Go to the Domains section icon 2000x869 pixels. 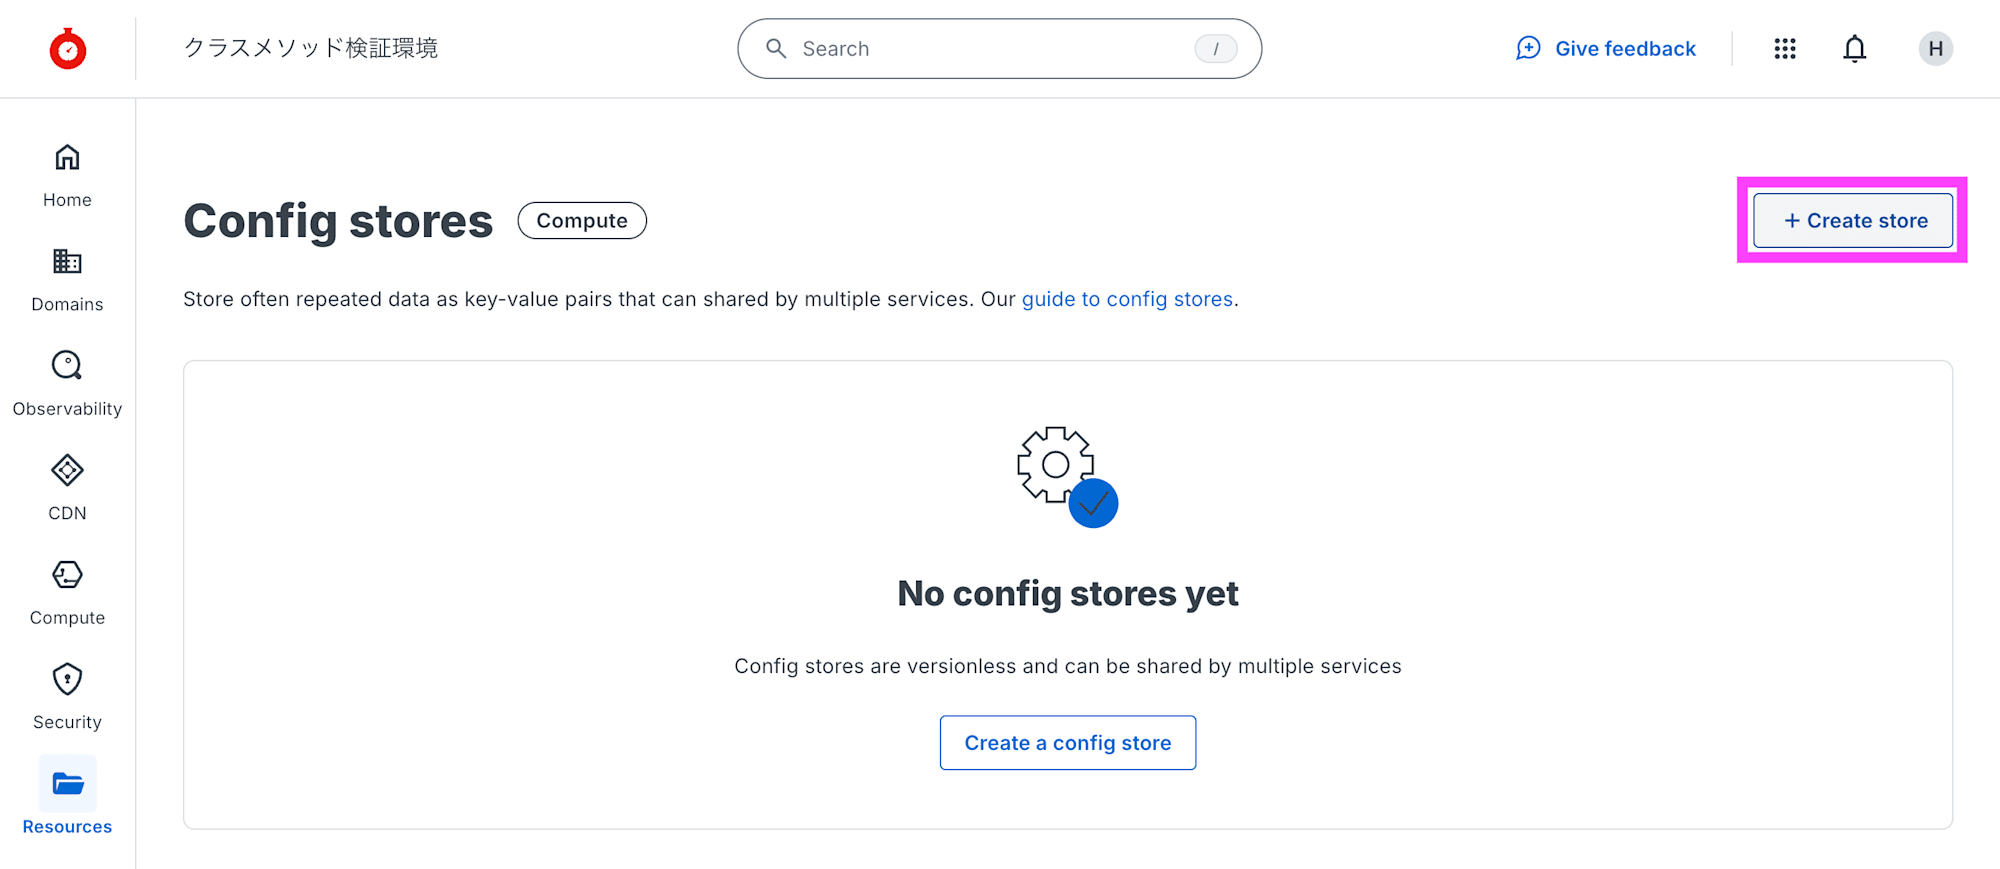pos(67,262)
